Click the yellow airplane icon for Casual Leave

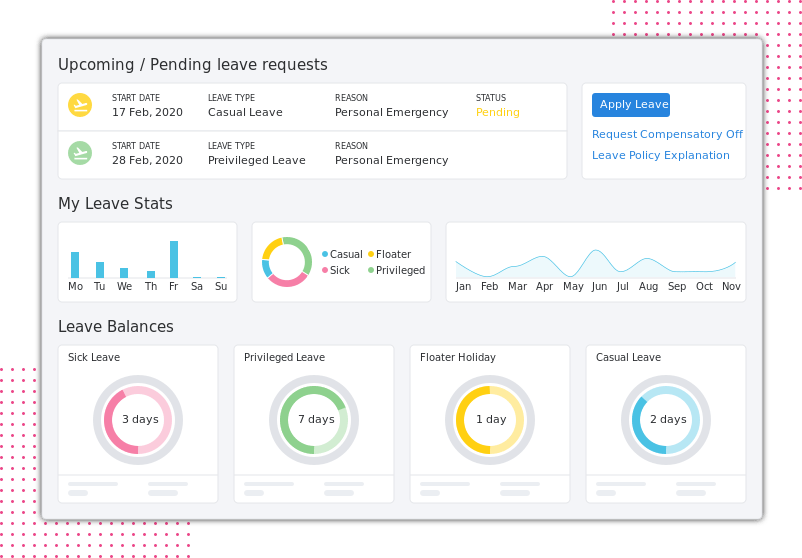click(80, 105)
